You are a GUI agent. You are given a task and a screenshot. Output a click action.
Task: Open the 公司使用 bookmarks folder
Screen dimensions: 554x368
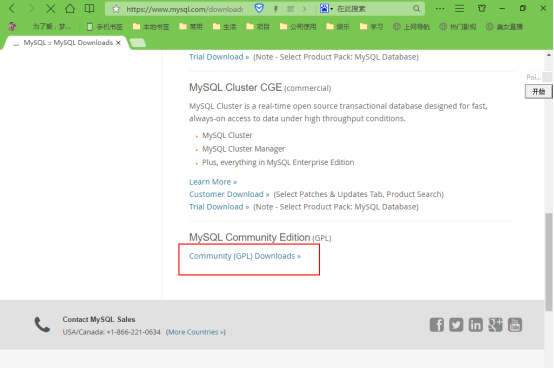coord(298,27)
